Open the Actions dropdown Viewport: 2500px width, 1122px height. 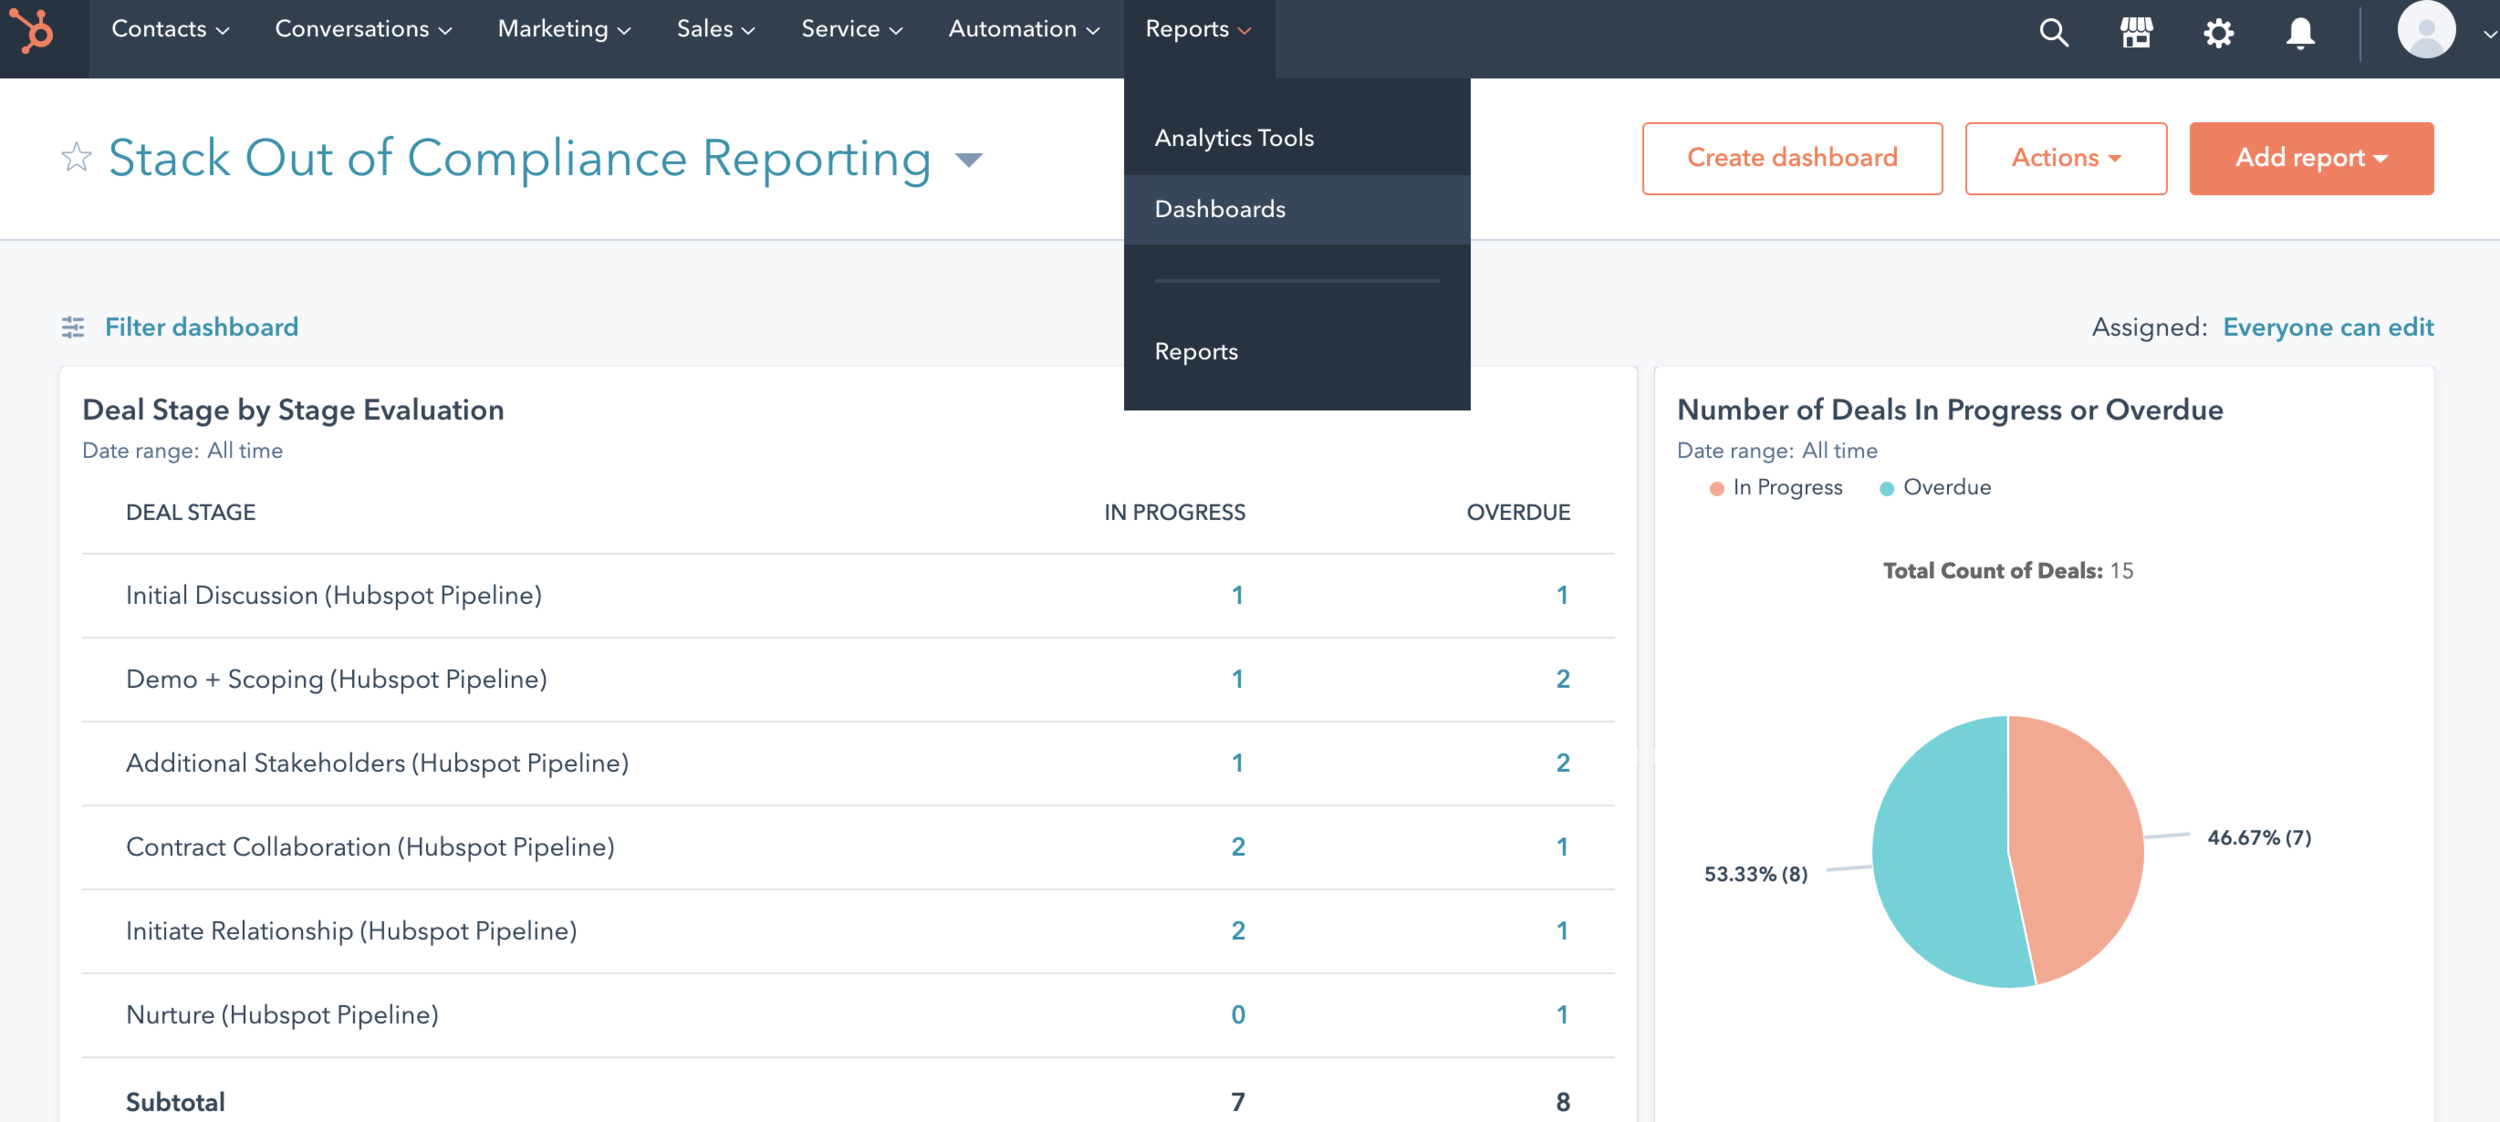(2065, 157)
